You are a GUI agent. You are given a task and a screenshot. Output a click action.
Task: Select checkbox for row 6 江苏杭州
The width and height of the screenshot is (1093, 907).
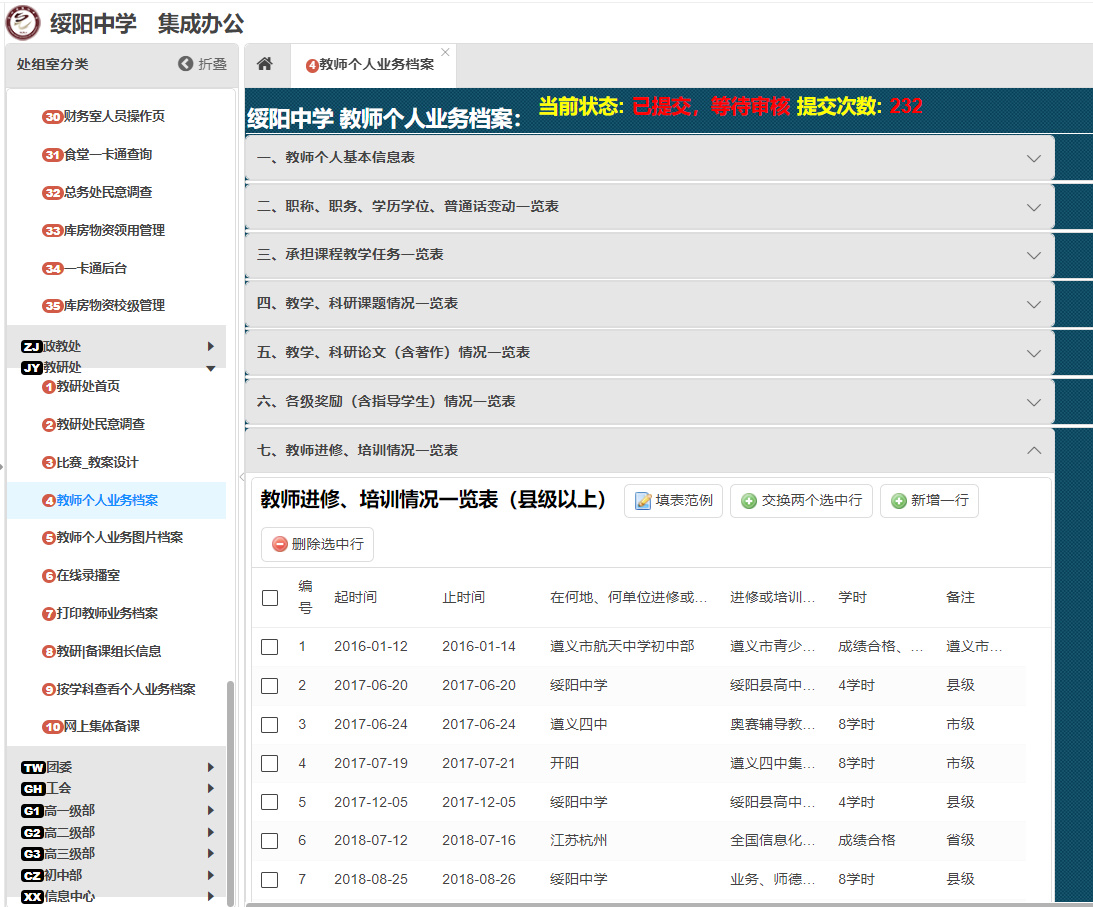[270, 841]
